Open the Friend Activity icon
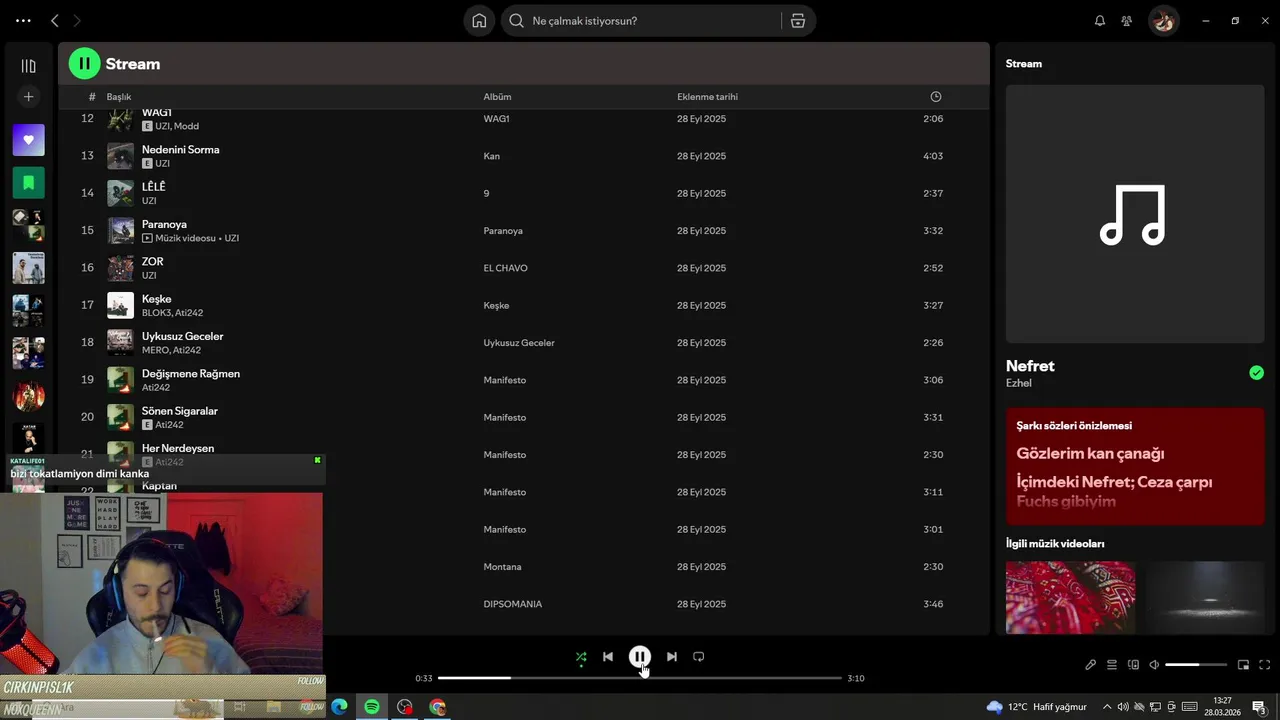1280x720 pixels. 1127,20
